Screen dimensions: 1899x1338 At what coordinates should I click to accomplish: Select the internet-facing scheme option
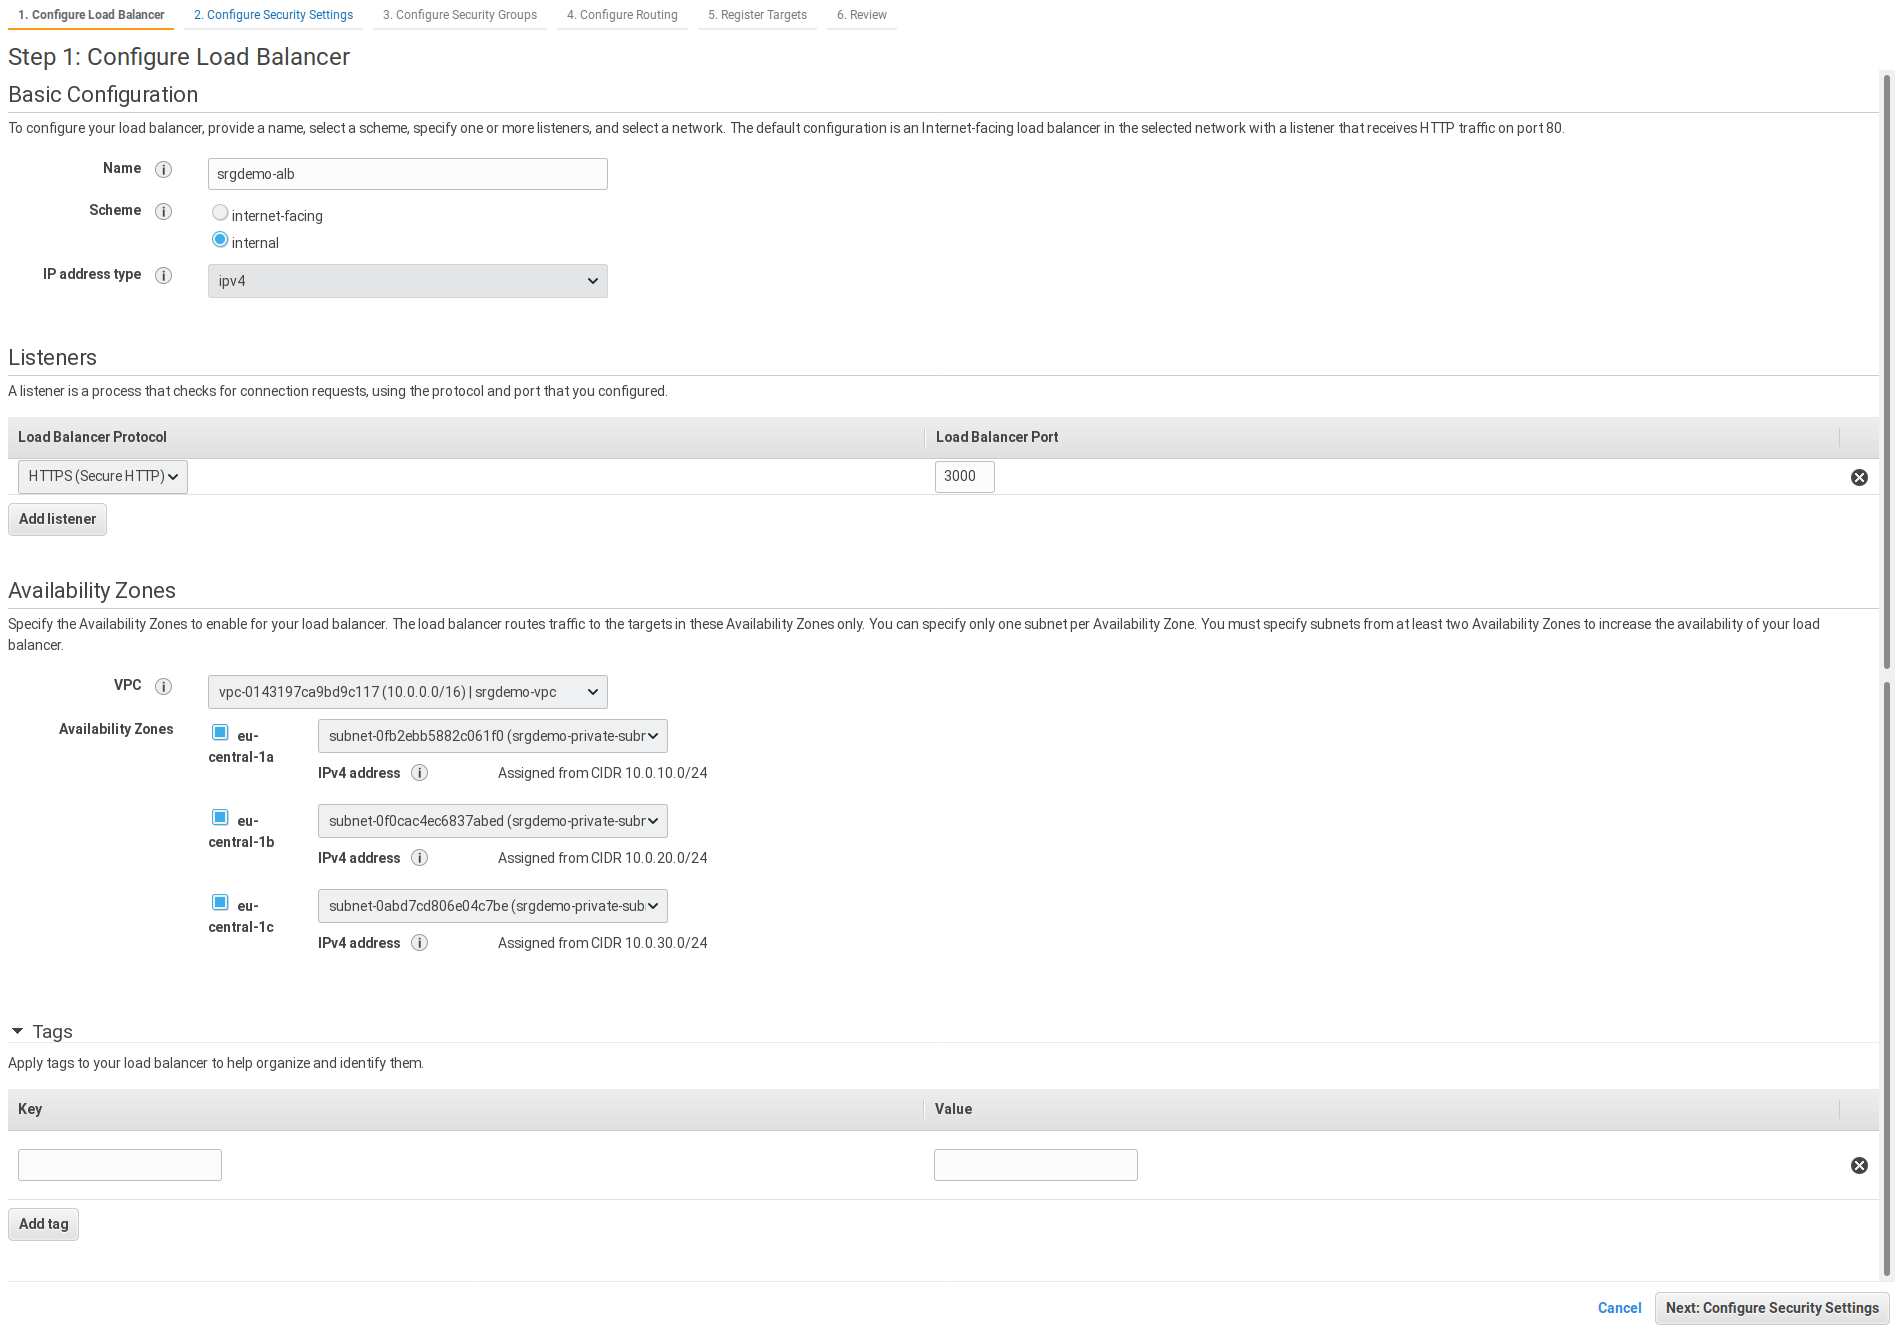[220, 213]
